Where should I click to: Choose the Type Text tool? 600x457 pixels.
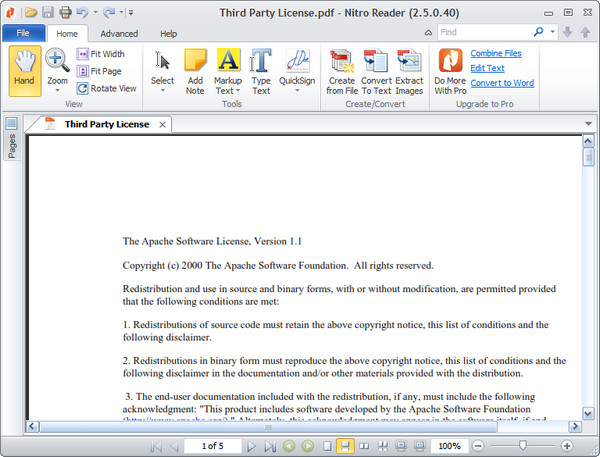pos(261,70)
